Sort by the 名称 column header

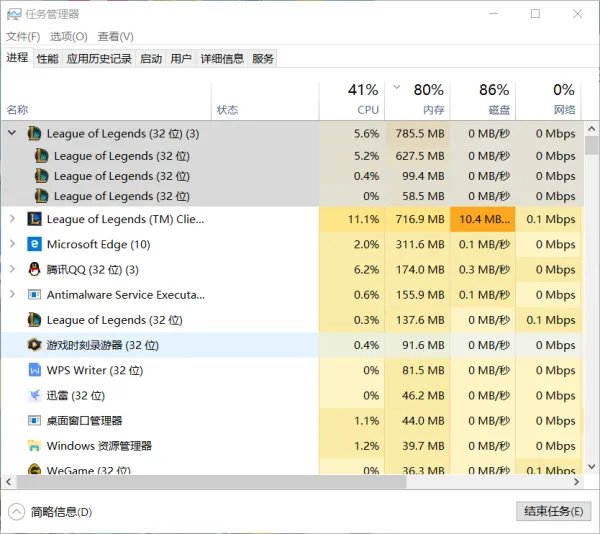pyautogui.click(x=106, y=101)
